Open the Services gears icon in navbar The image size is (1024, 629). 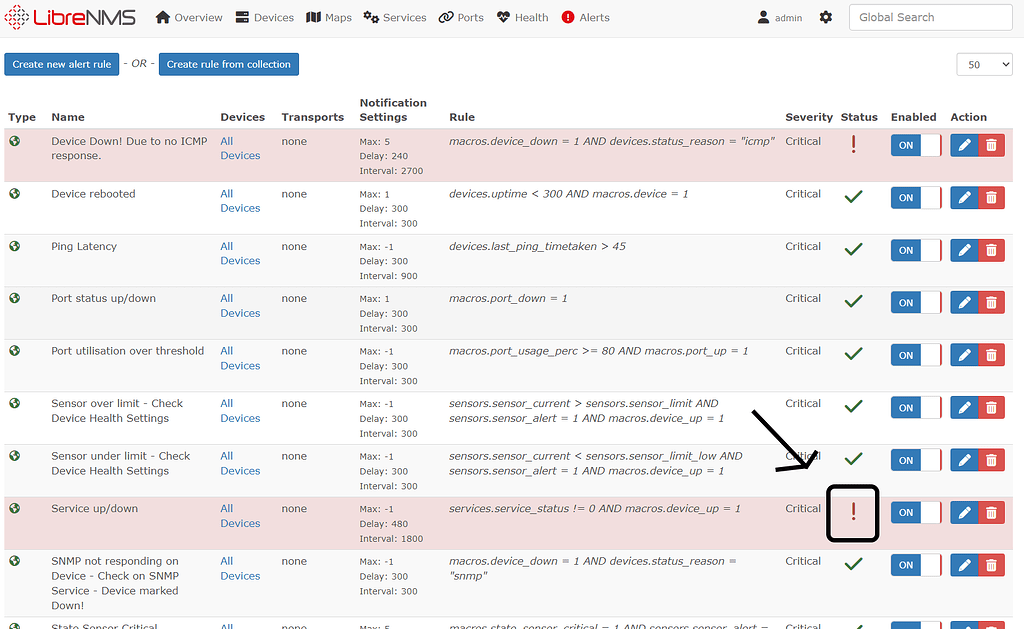click(394, 17)
